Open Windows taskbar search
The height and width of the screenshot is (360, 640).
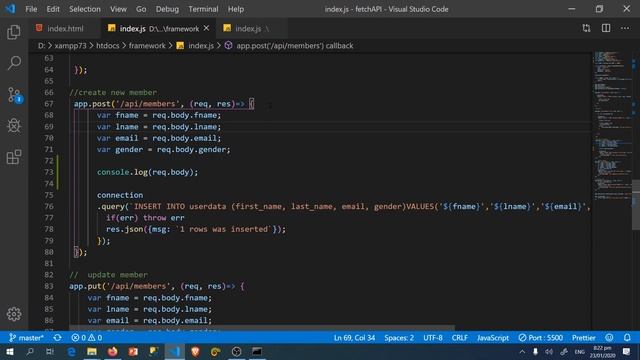pos(30,351)
